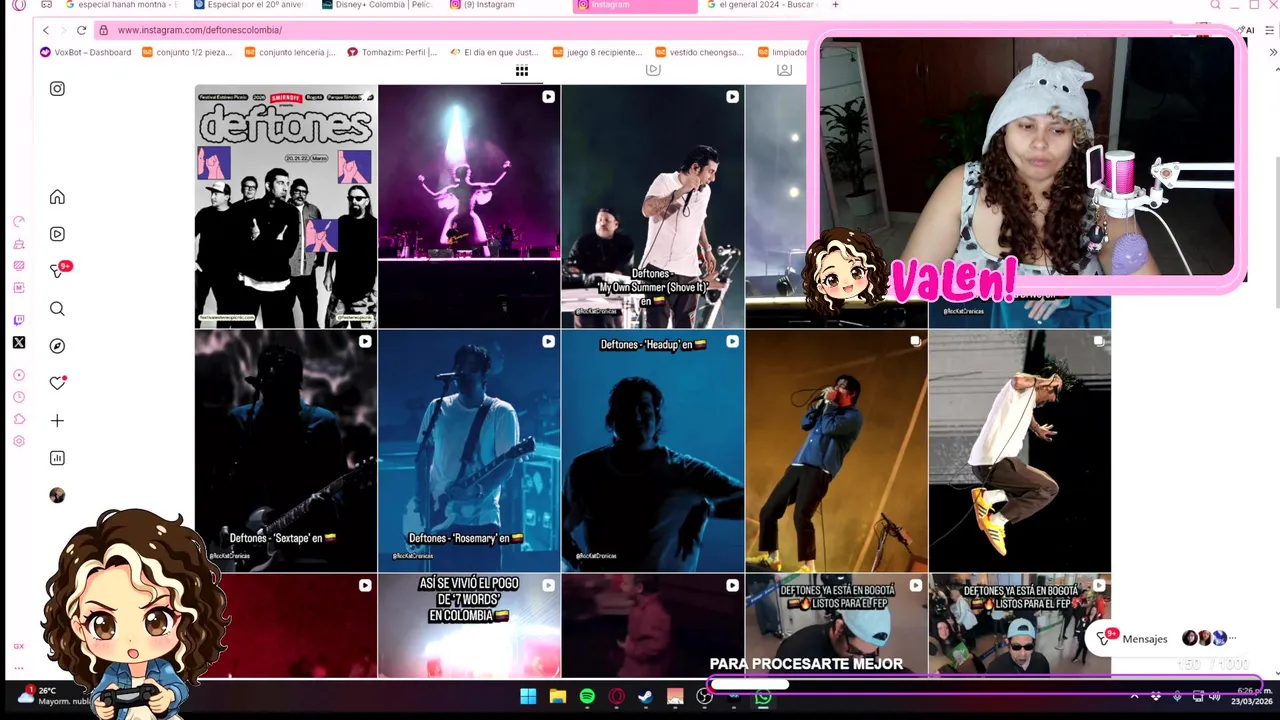Open Opera sidebar history clock icon
1280x720 pixels.
pyautogui.click(x=19, y=397)
